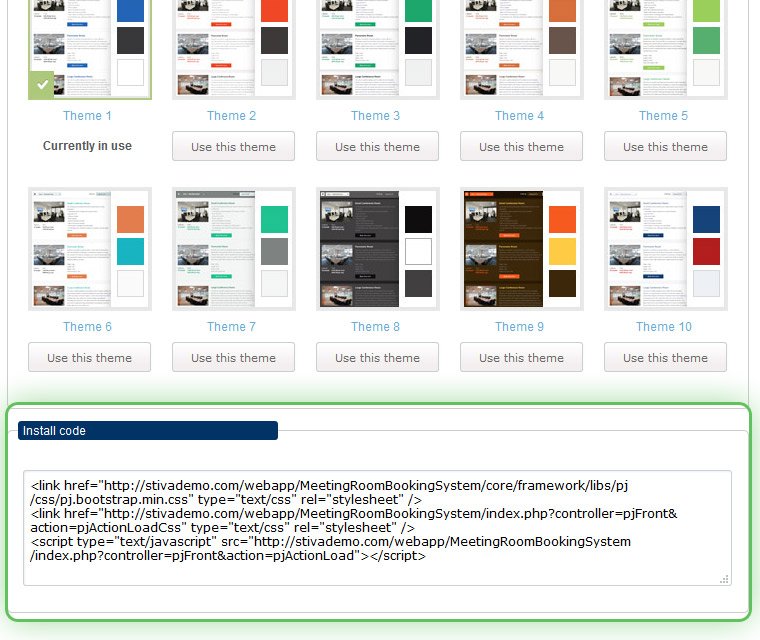Click inside the install code textarea

(377, 528)
